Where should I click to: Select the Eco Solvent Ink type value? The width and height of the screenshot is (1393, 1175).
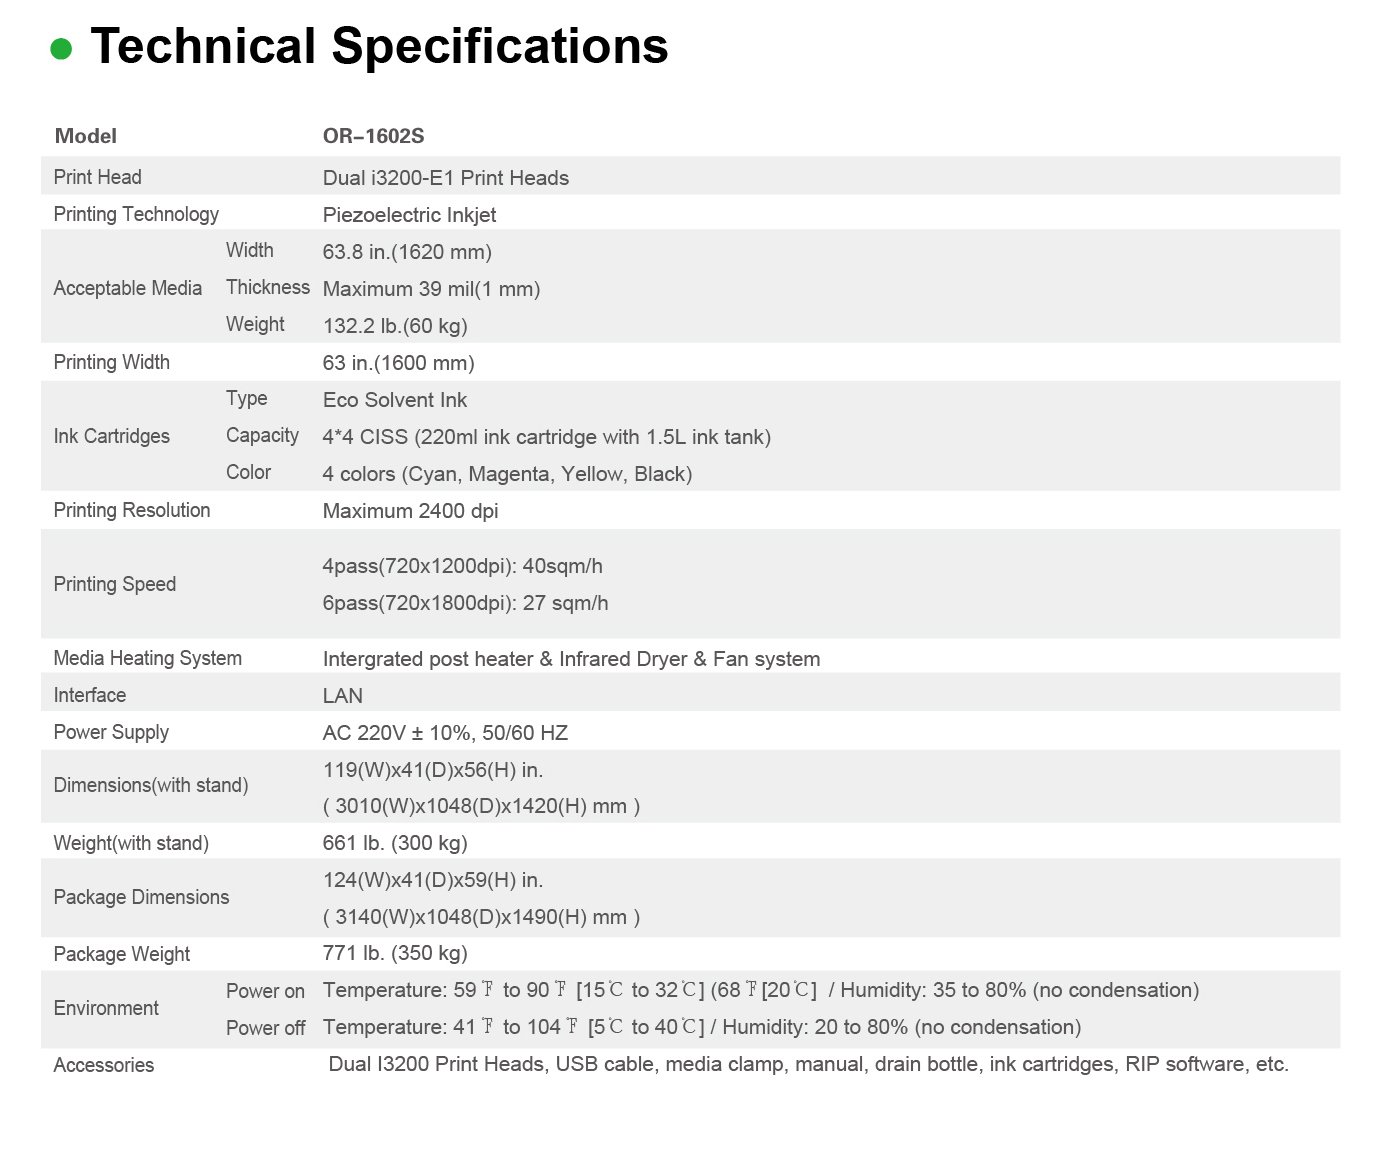pyautogui.click(x=394, y=400)
